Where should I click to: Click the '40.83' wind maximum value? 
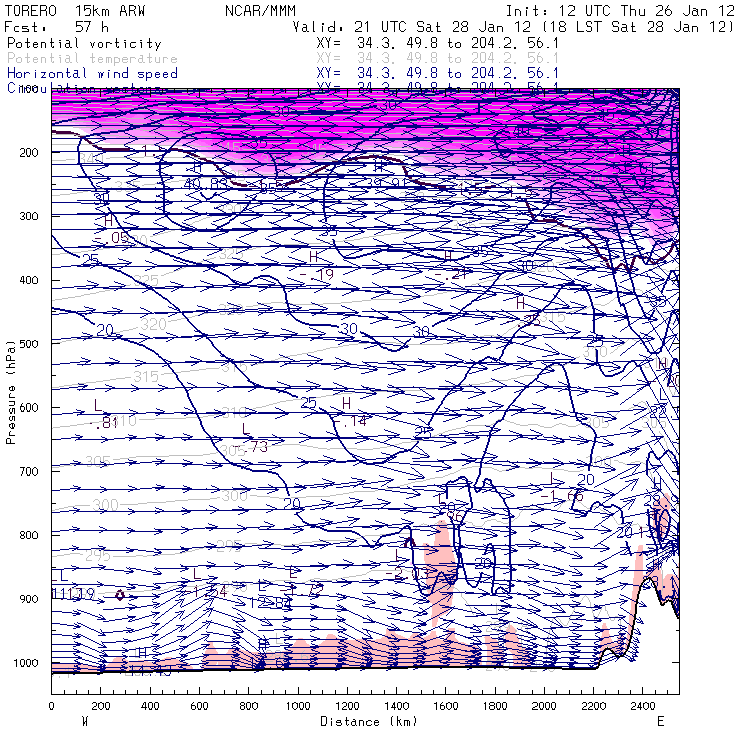pyautogui.click(x=205, y=184)
